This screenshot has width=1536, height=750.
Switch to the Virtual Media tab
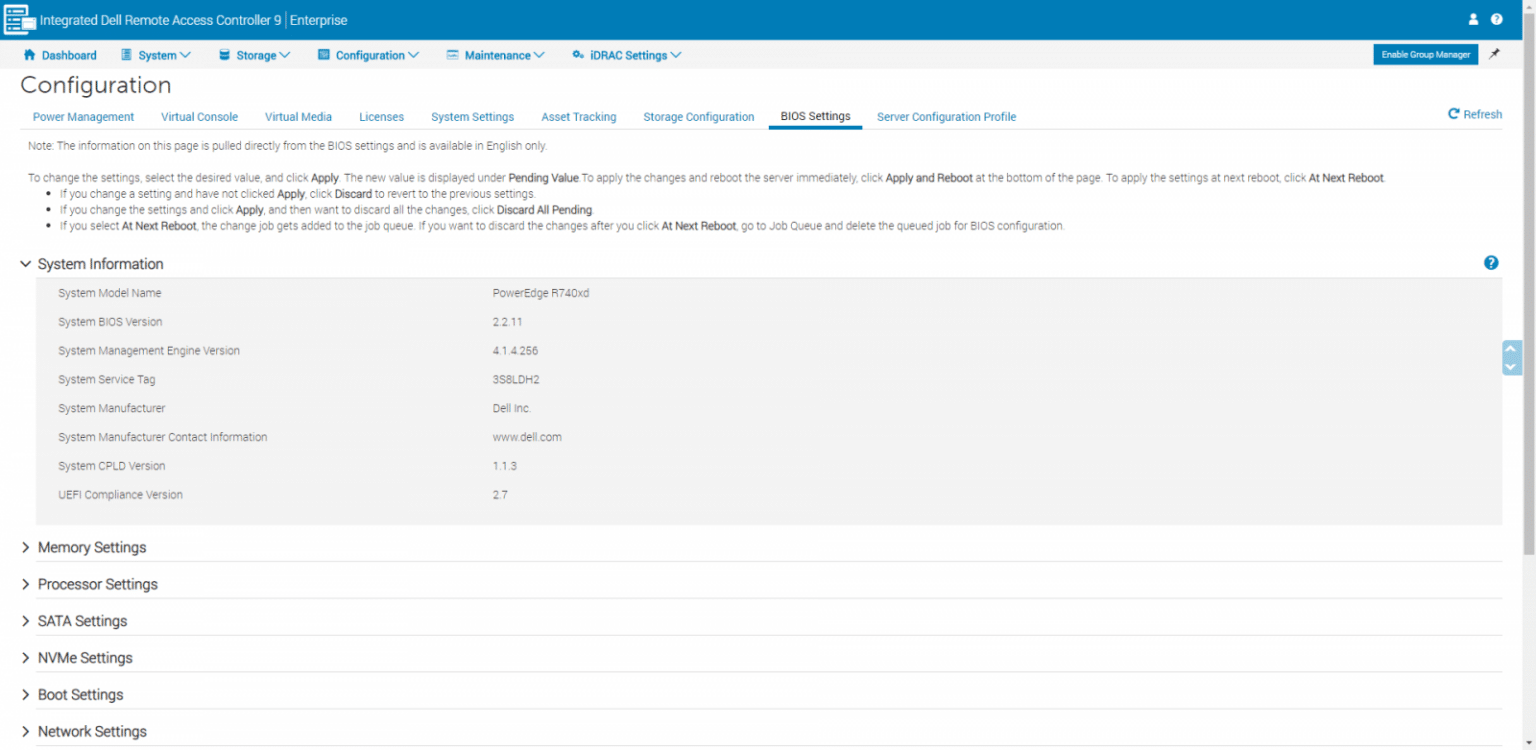[x=298, y=117]
